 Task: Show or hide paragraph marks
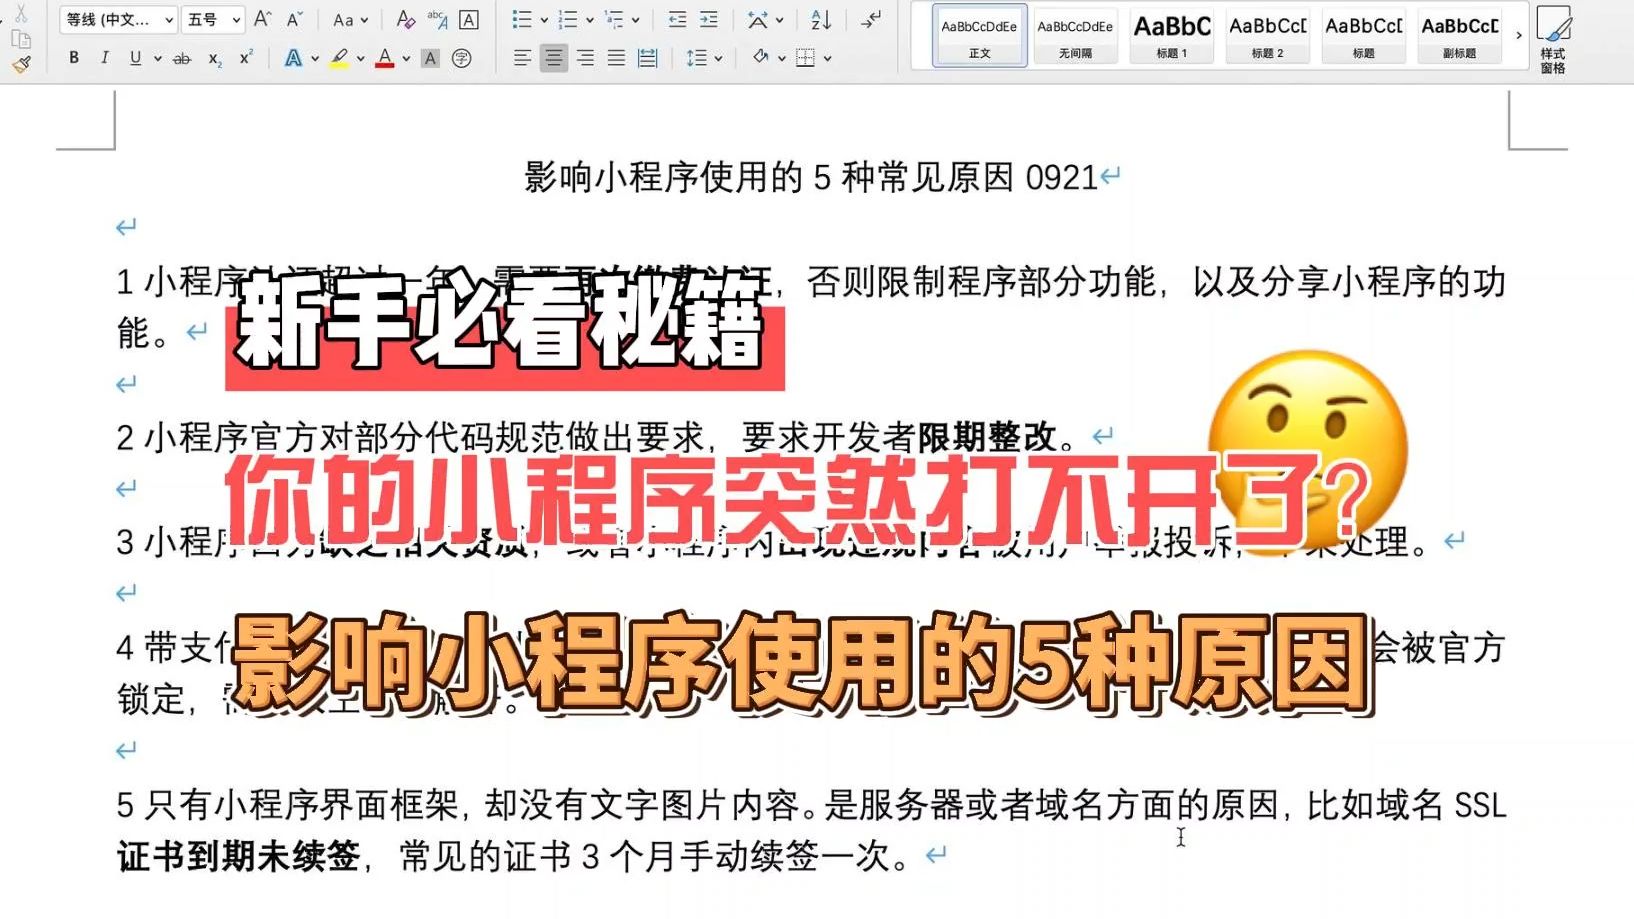pos(872,19)
